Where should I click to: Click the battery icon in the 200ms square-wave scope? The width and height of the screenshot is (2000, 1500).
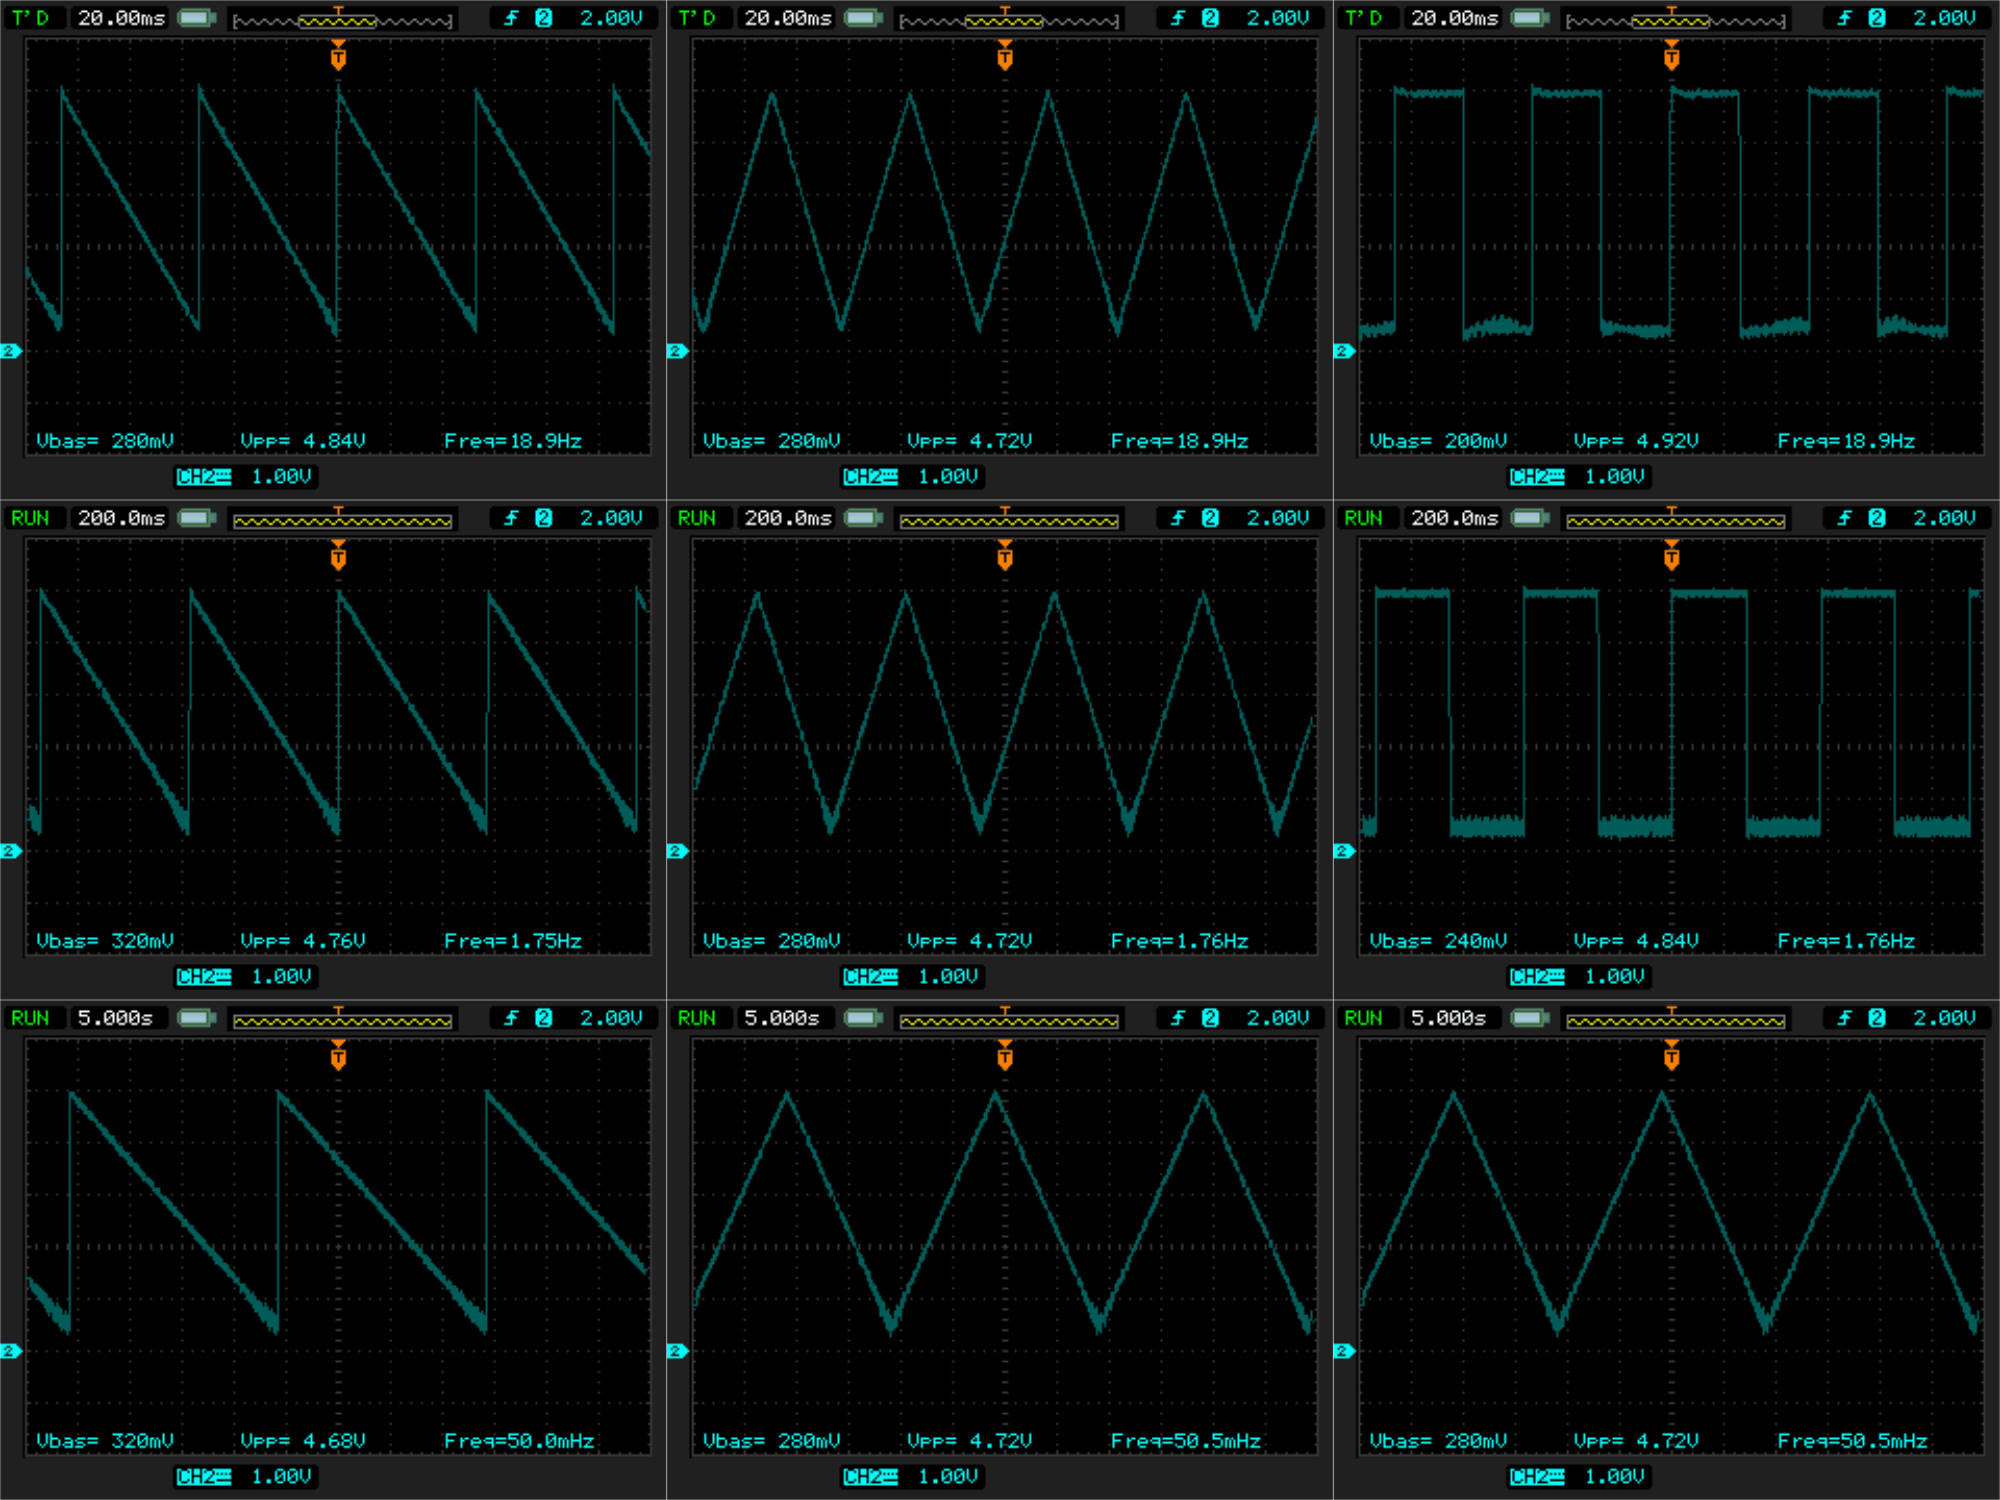click(1530, 518)
